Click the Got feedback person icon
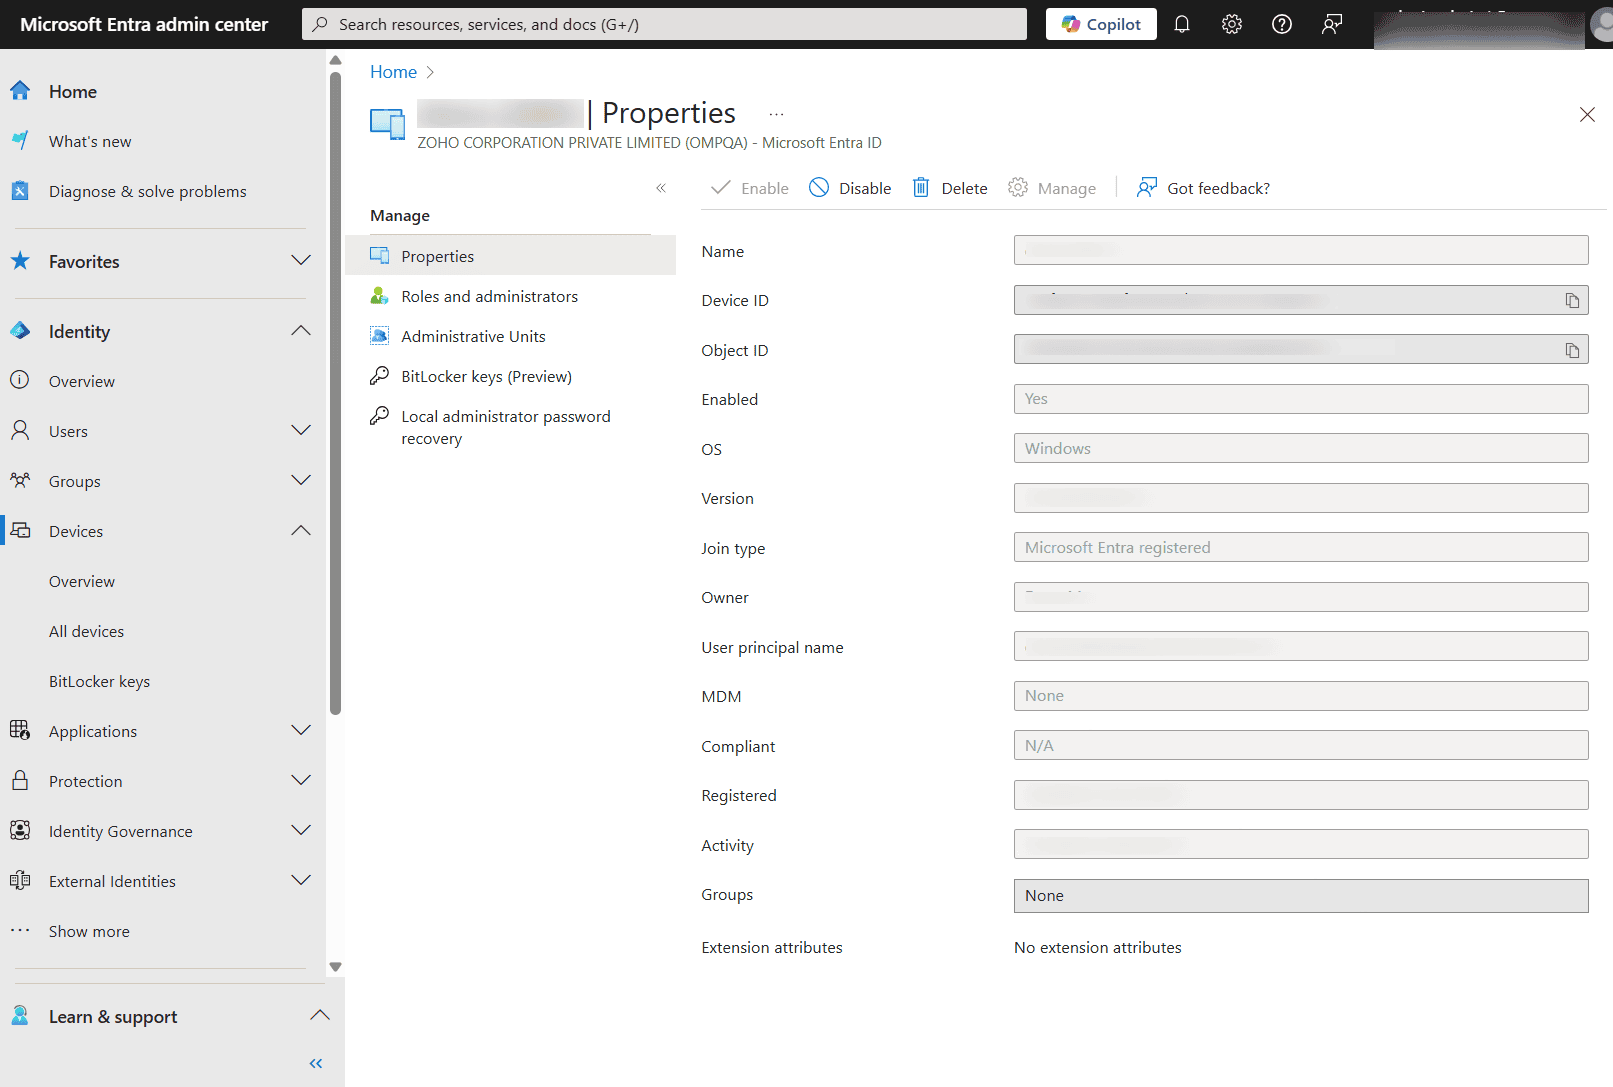This screenshot has height=1087, width=1613. 1147,187
